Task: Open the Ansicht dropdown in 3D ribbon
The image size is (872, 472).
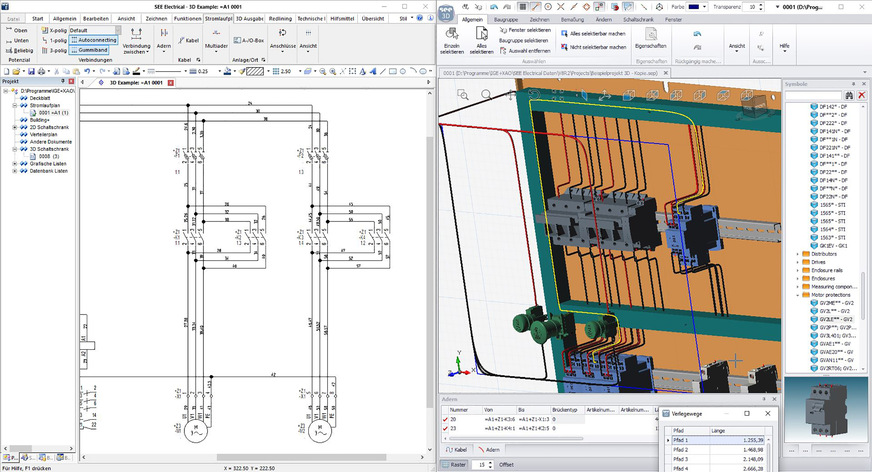Action: [737, 48]
